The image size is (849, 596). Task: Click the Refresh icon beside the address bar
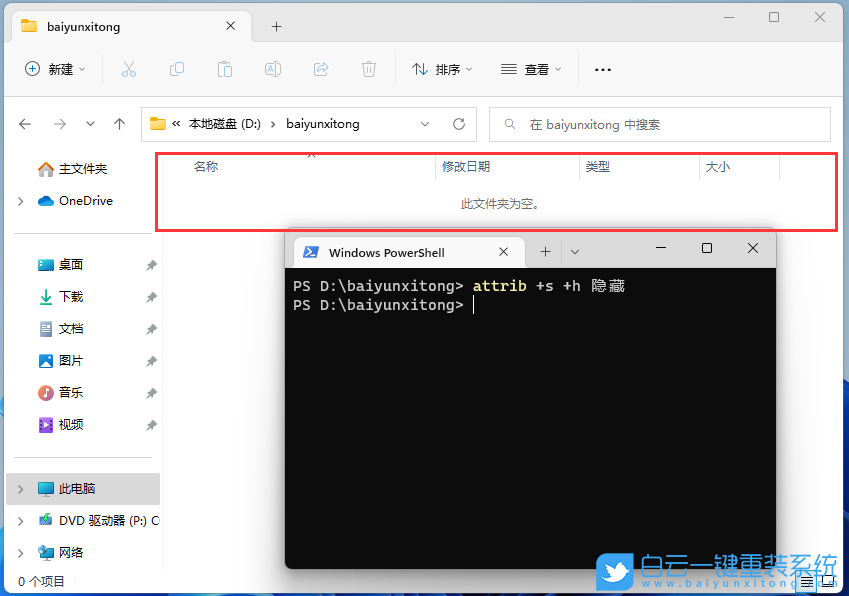(x=459, y=124)
